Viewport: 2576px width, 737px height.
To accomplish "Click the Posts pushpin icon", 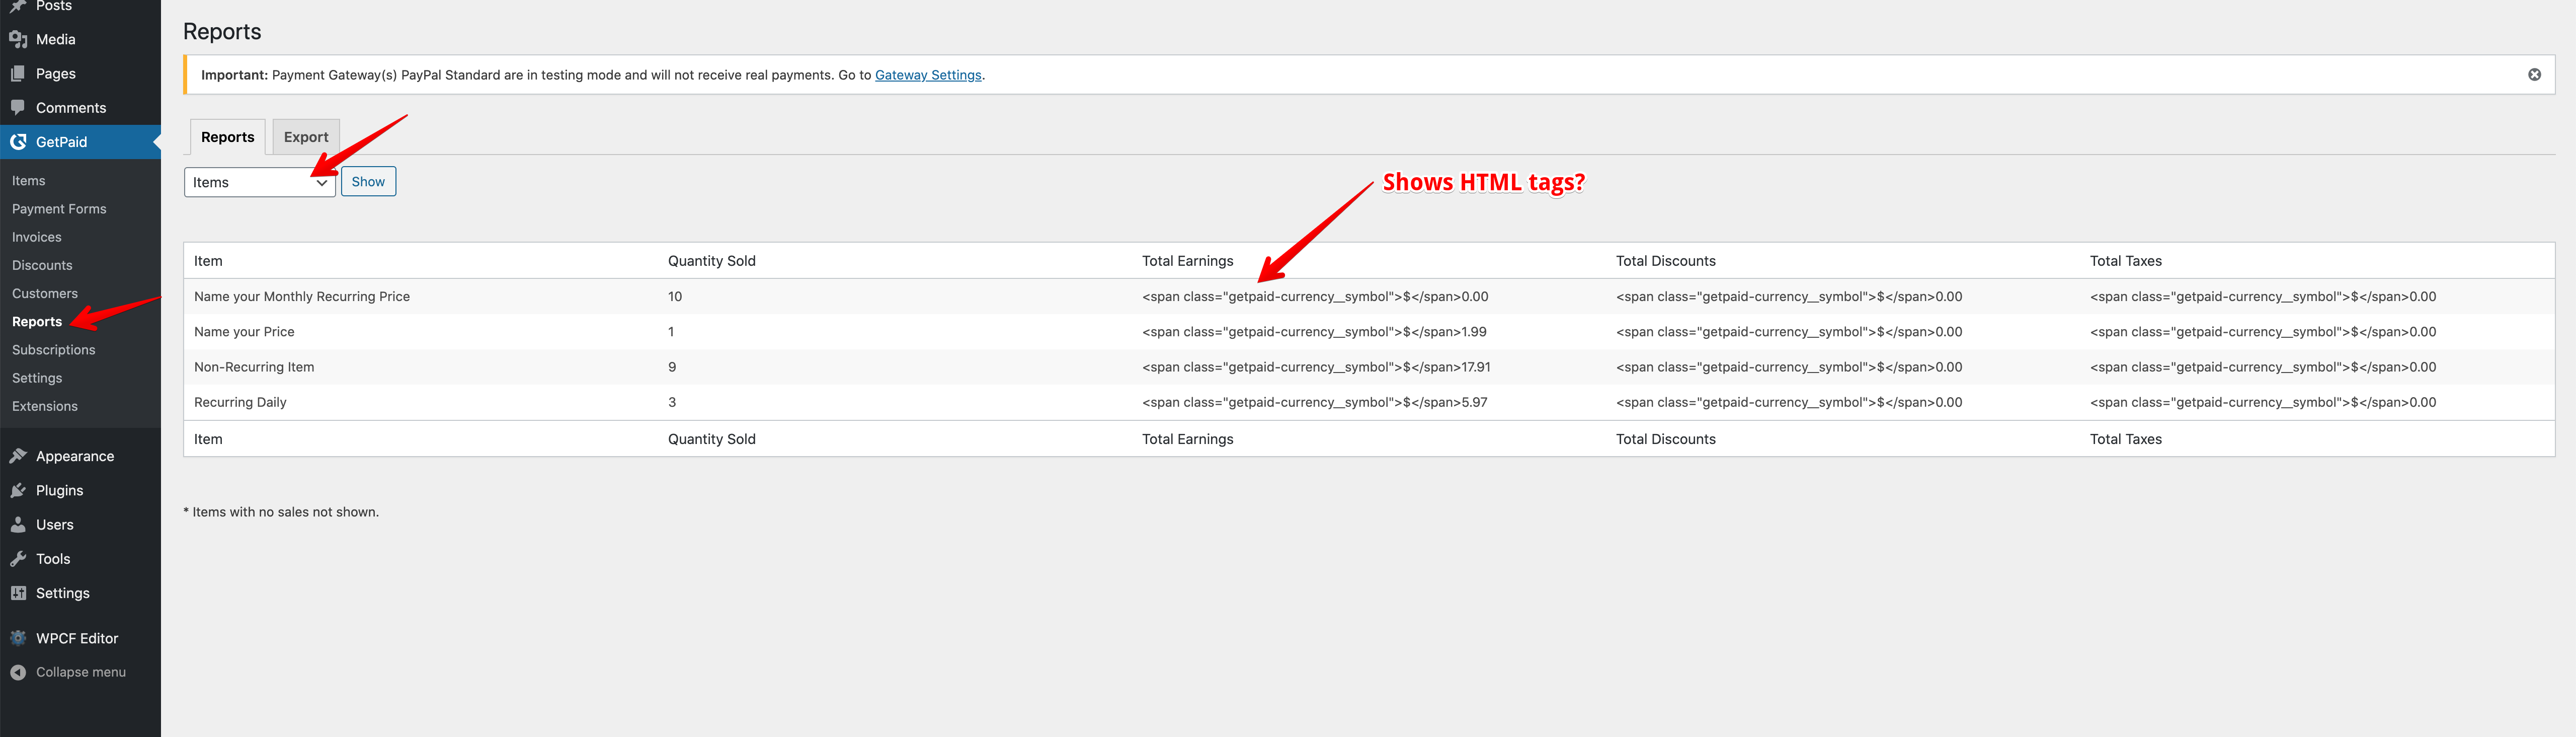I will coord(18,6).
